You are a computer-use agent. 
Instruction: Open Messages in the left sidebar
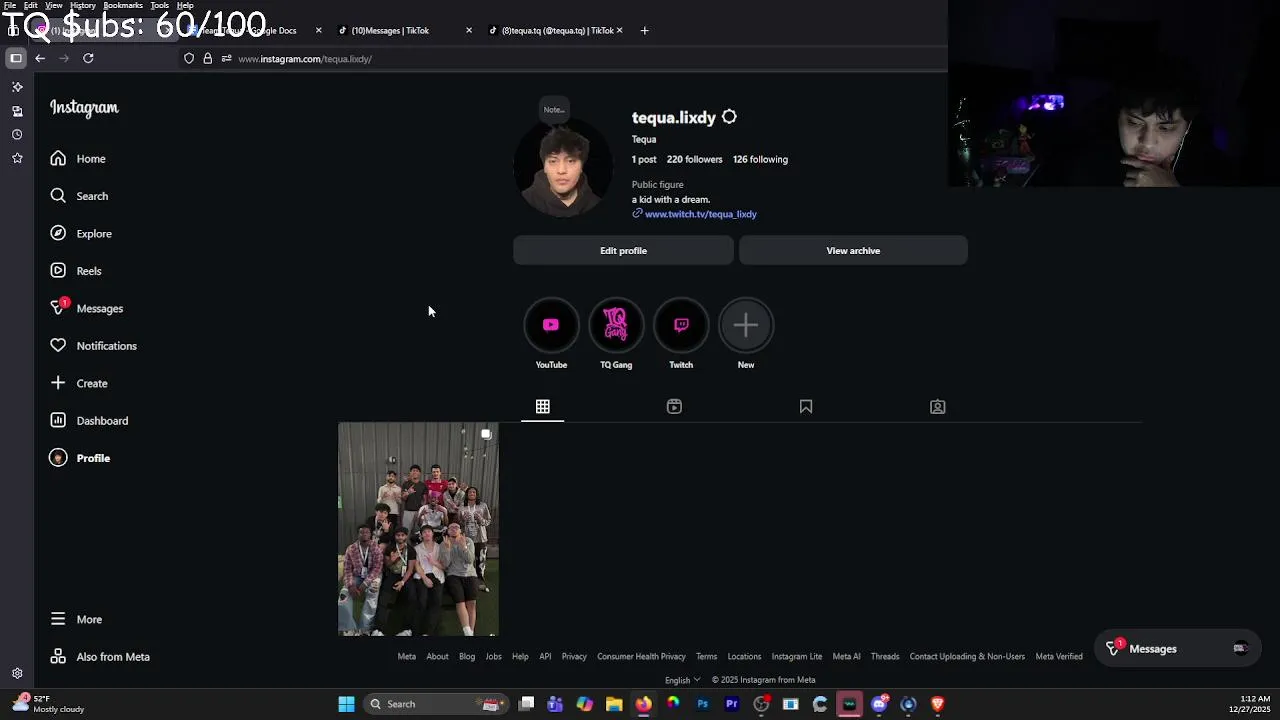pos(87,308)
